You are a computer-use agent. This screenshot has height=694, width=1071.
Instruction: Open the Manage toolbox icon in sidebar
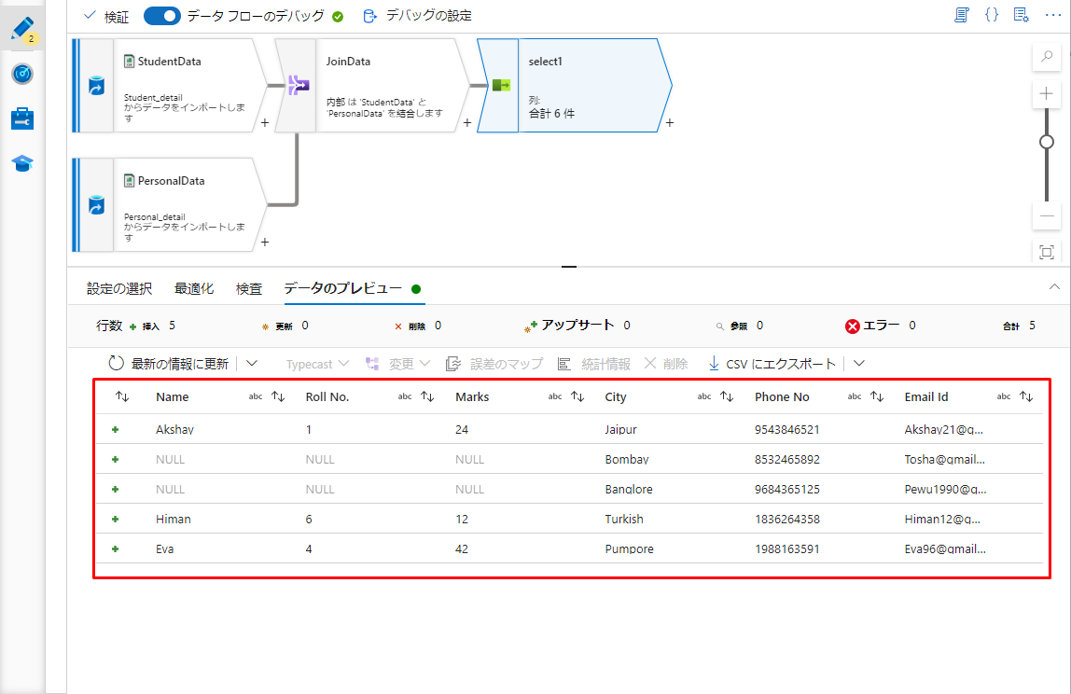pos(22,119)
